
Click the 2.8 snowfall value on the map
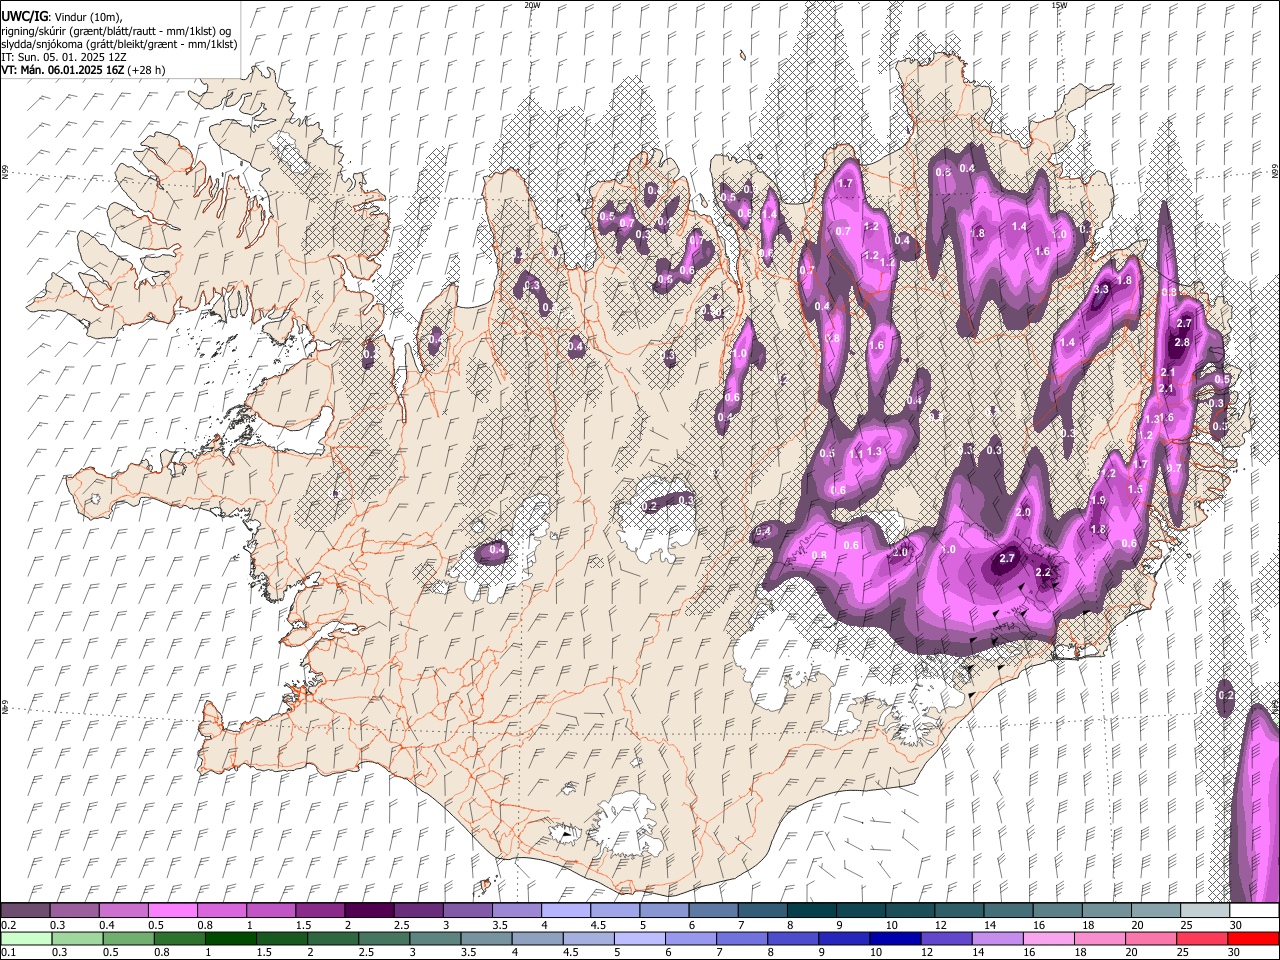(1182, 342)
